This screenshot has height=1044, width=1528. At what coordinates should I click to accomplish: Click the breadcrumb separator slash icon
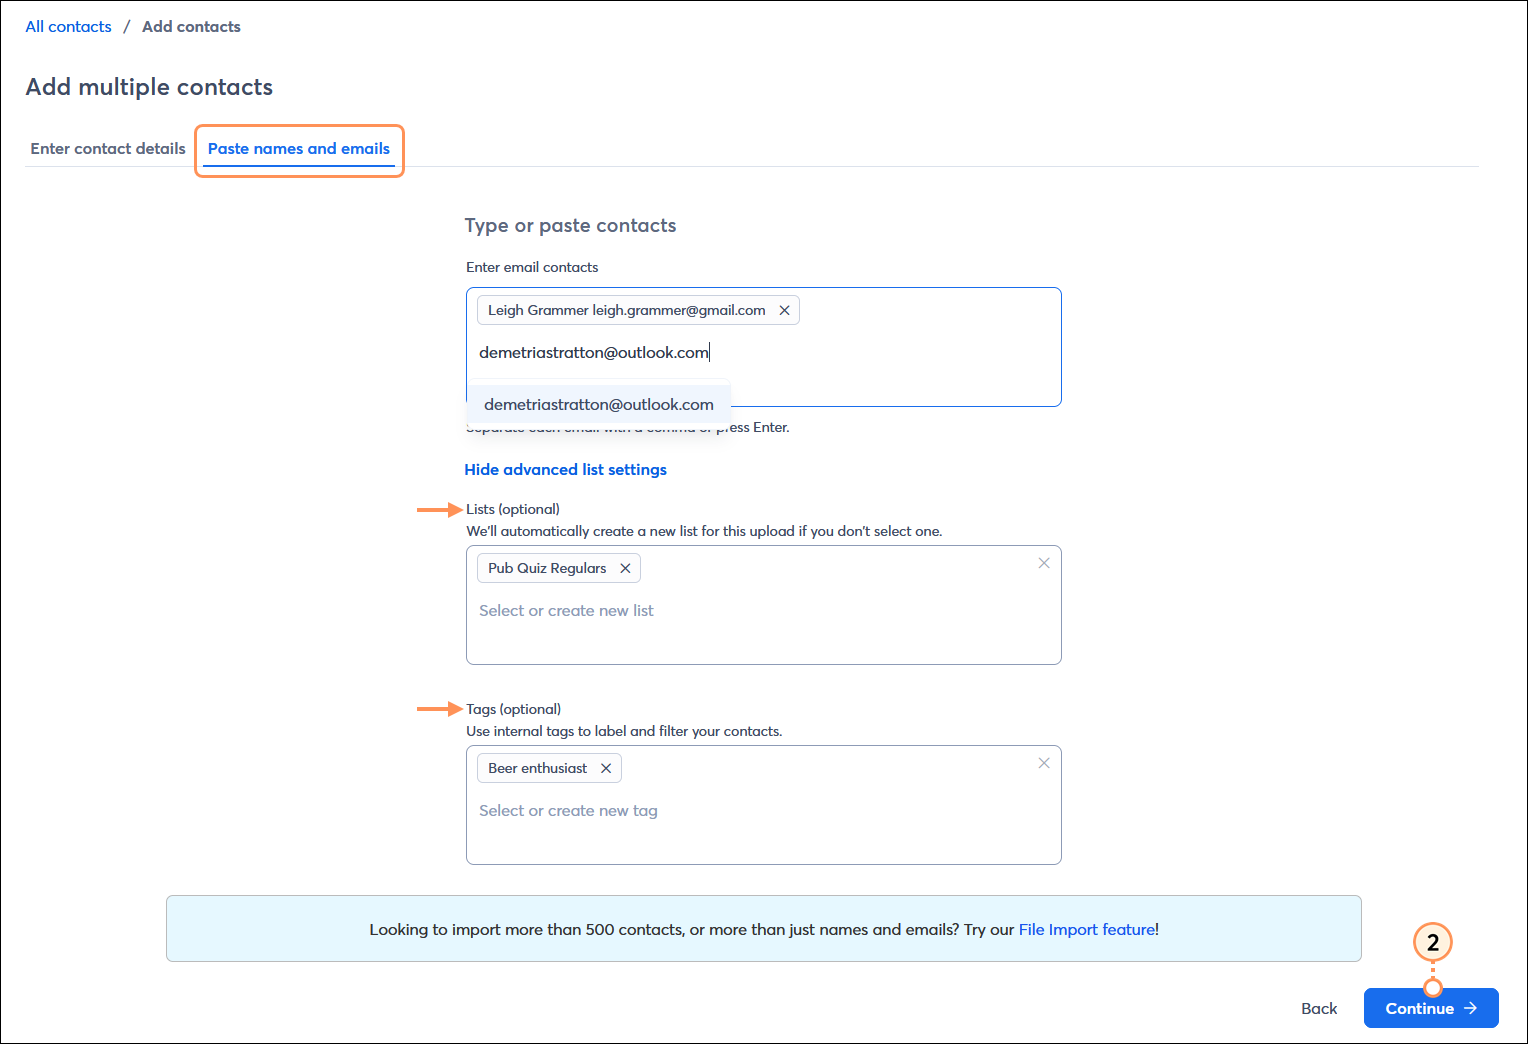point(126,26)
